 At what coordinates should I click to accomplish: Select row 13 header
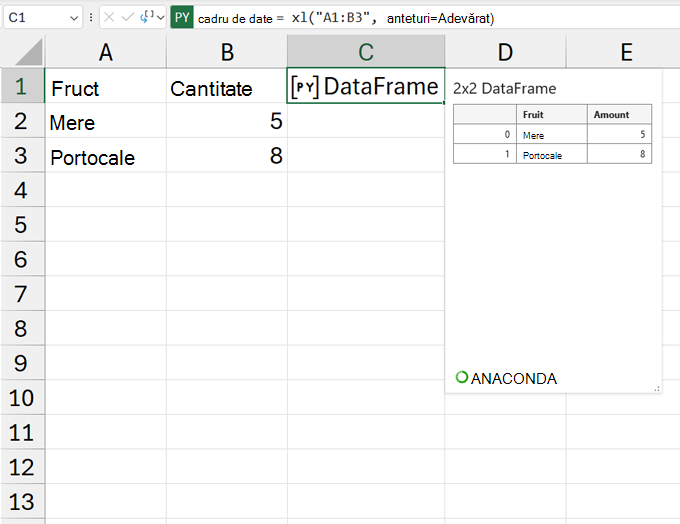click(x=23, y=501)
